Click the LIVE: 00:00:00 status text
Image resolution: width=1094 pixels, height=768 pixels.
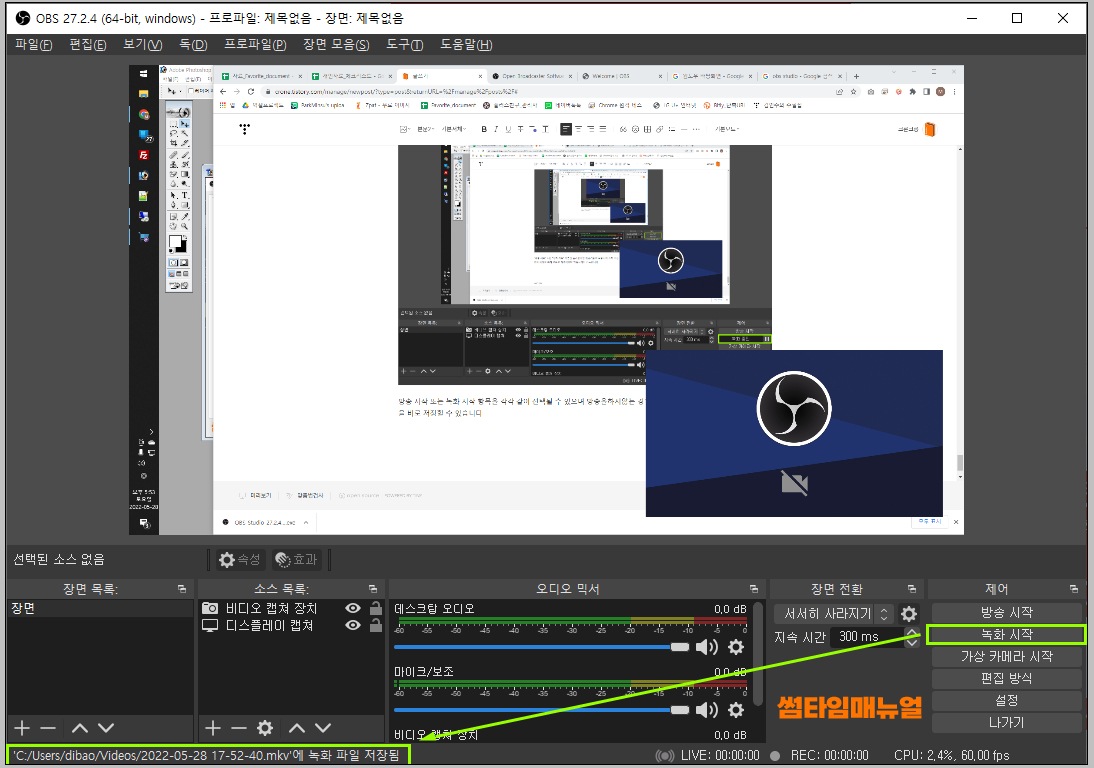[x=720, y=755]
